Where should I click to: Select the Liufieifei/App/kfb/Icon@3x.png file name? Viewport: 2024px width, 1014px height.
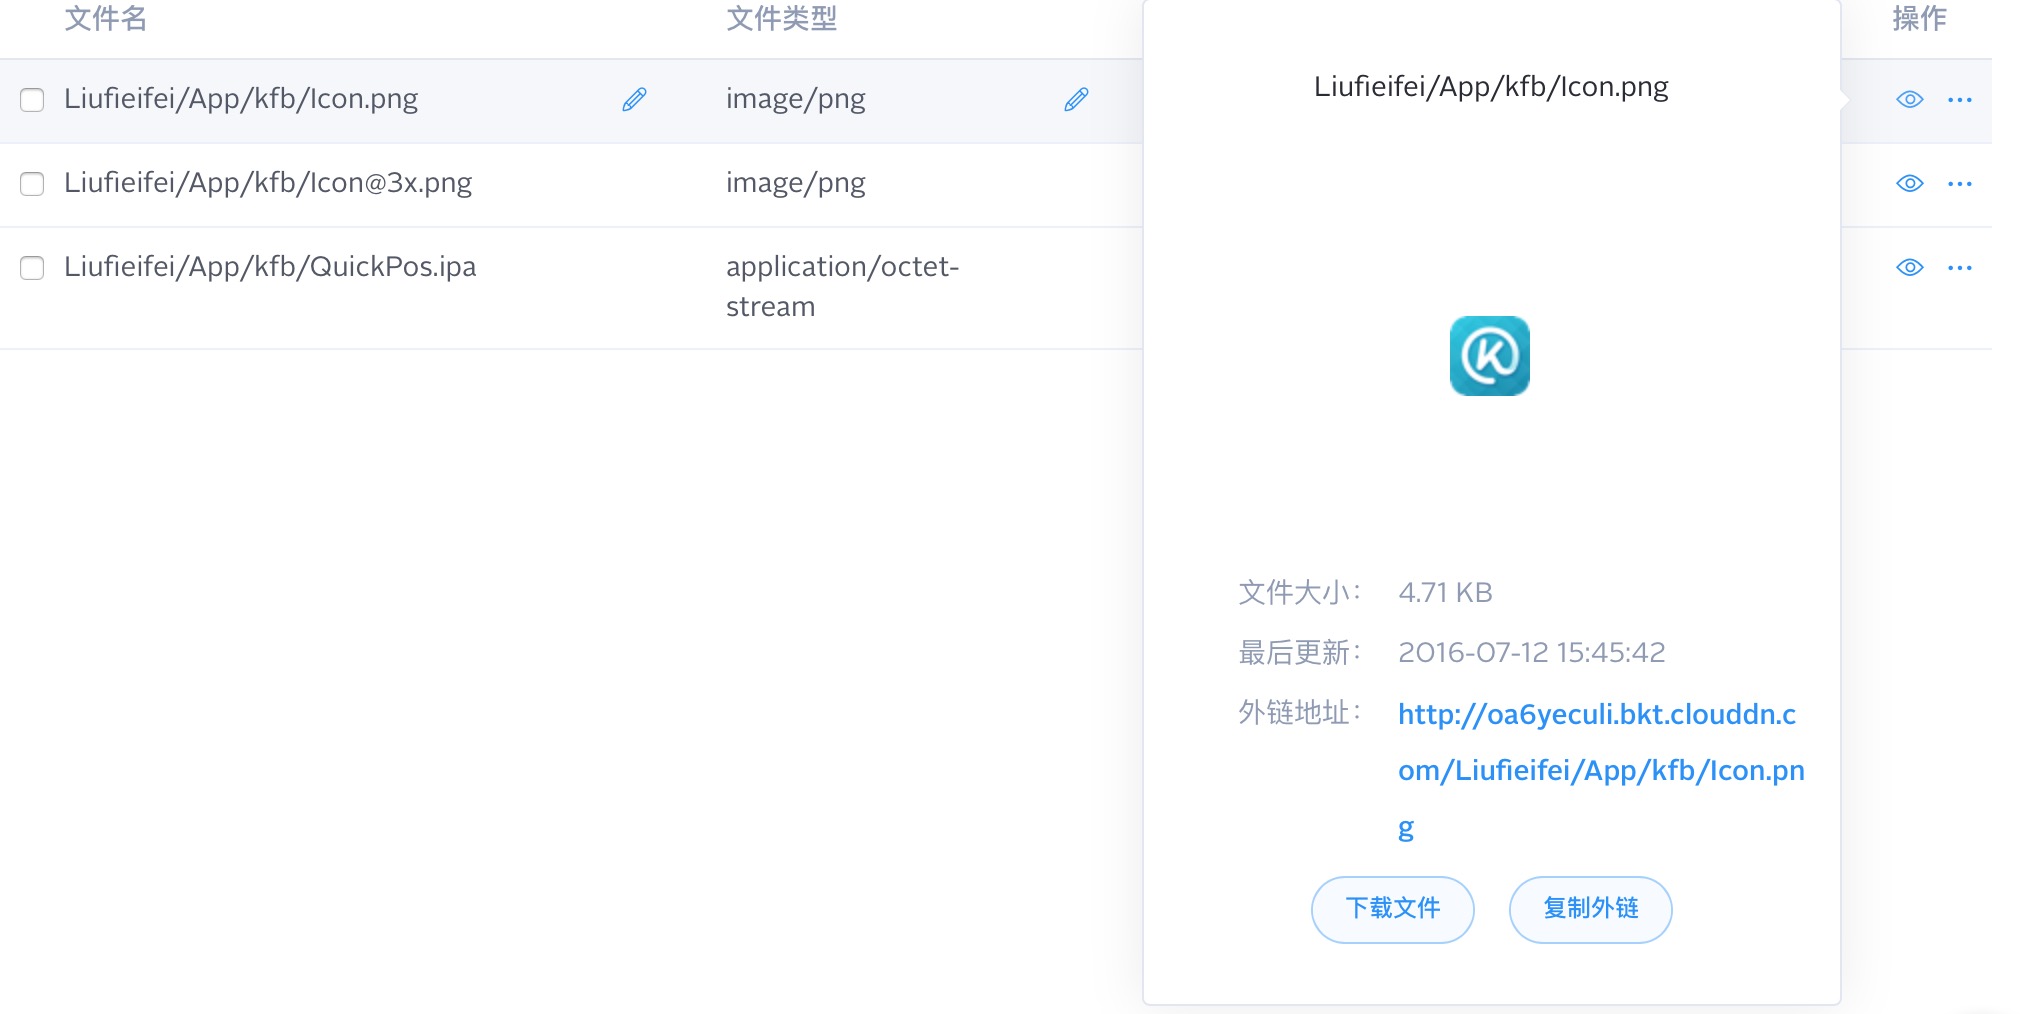pyautogui.click(x=268, y=183)
